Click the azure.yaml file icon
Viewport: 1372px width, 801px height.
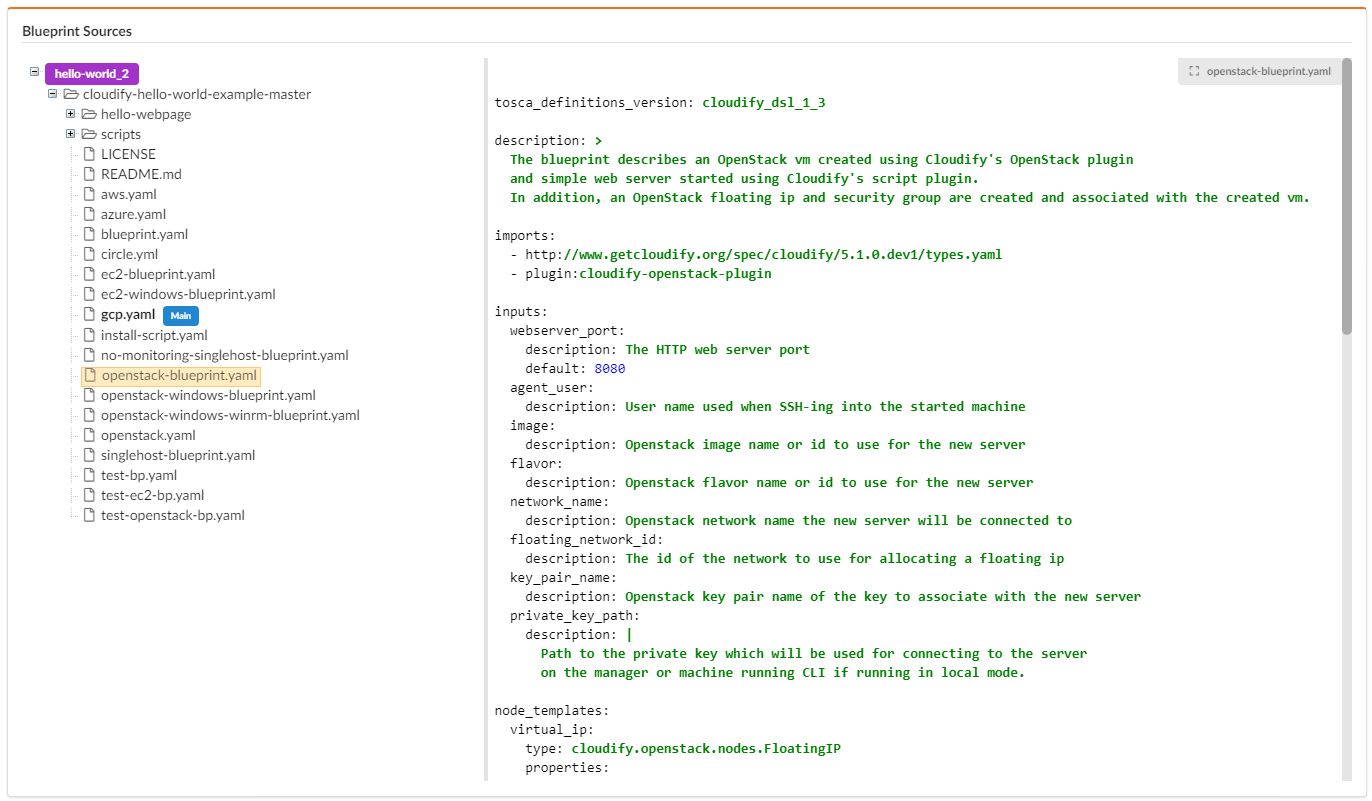(89, 214)
